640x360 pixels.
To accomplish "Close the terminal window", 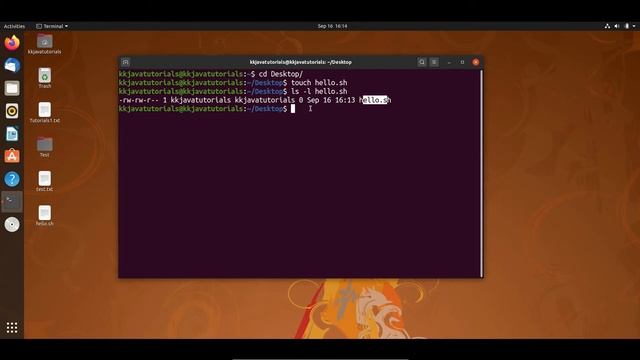I will coord(476,62).
